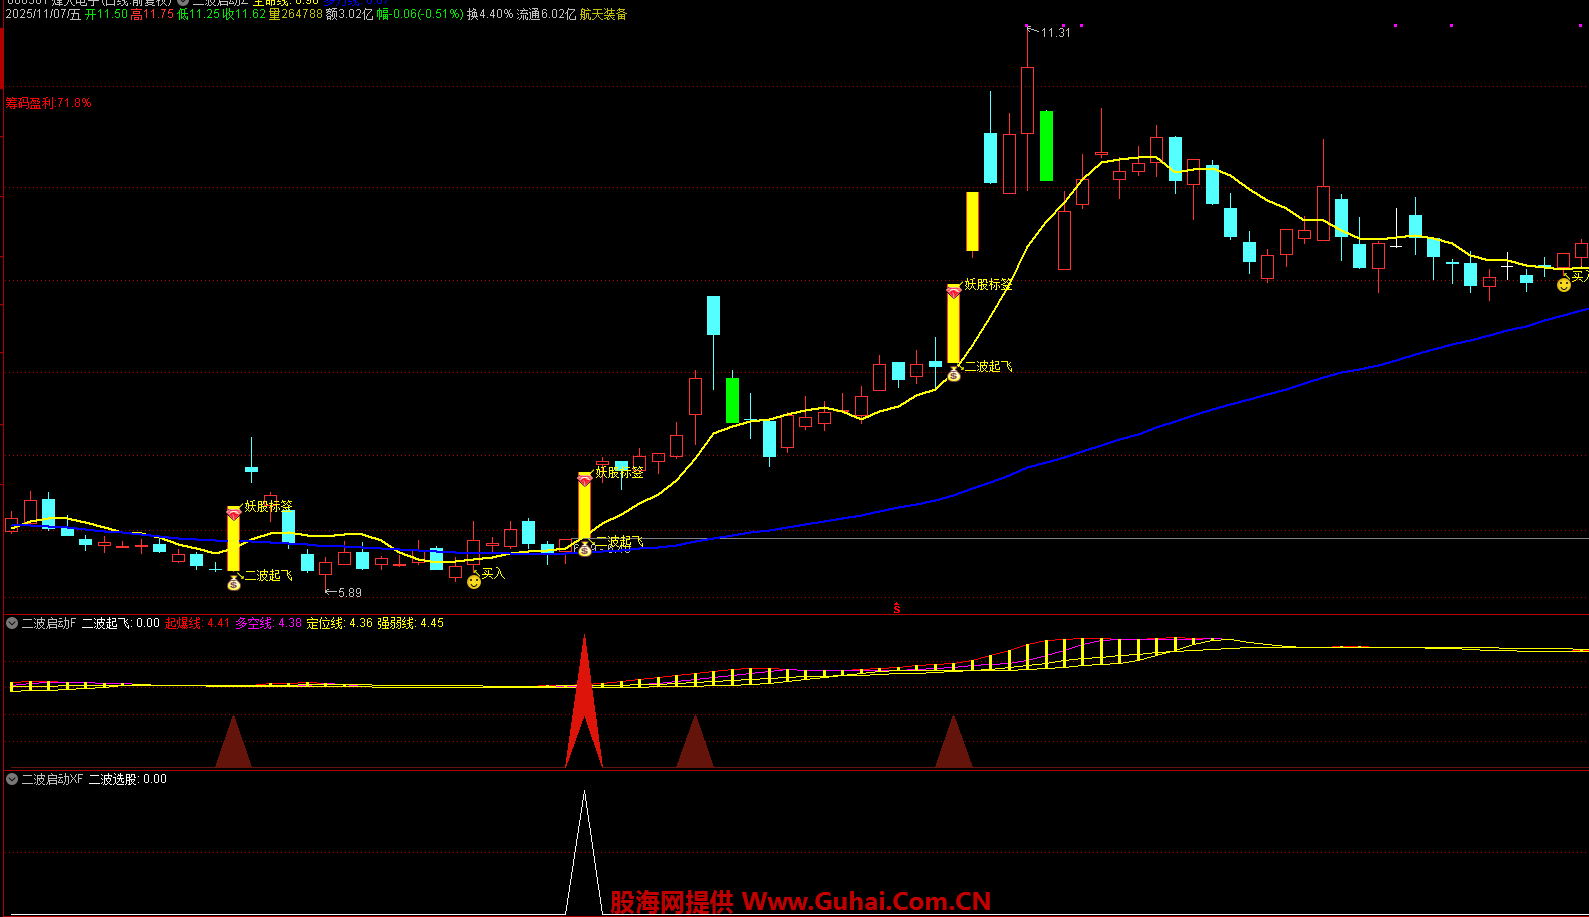Image resolution: width=1589 pixels, height=917 pixels.
Task: Click the diamond icon on the rightmost 妖股标签 bar
Action: [954, 292]
